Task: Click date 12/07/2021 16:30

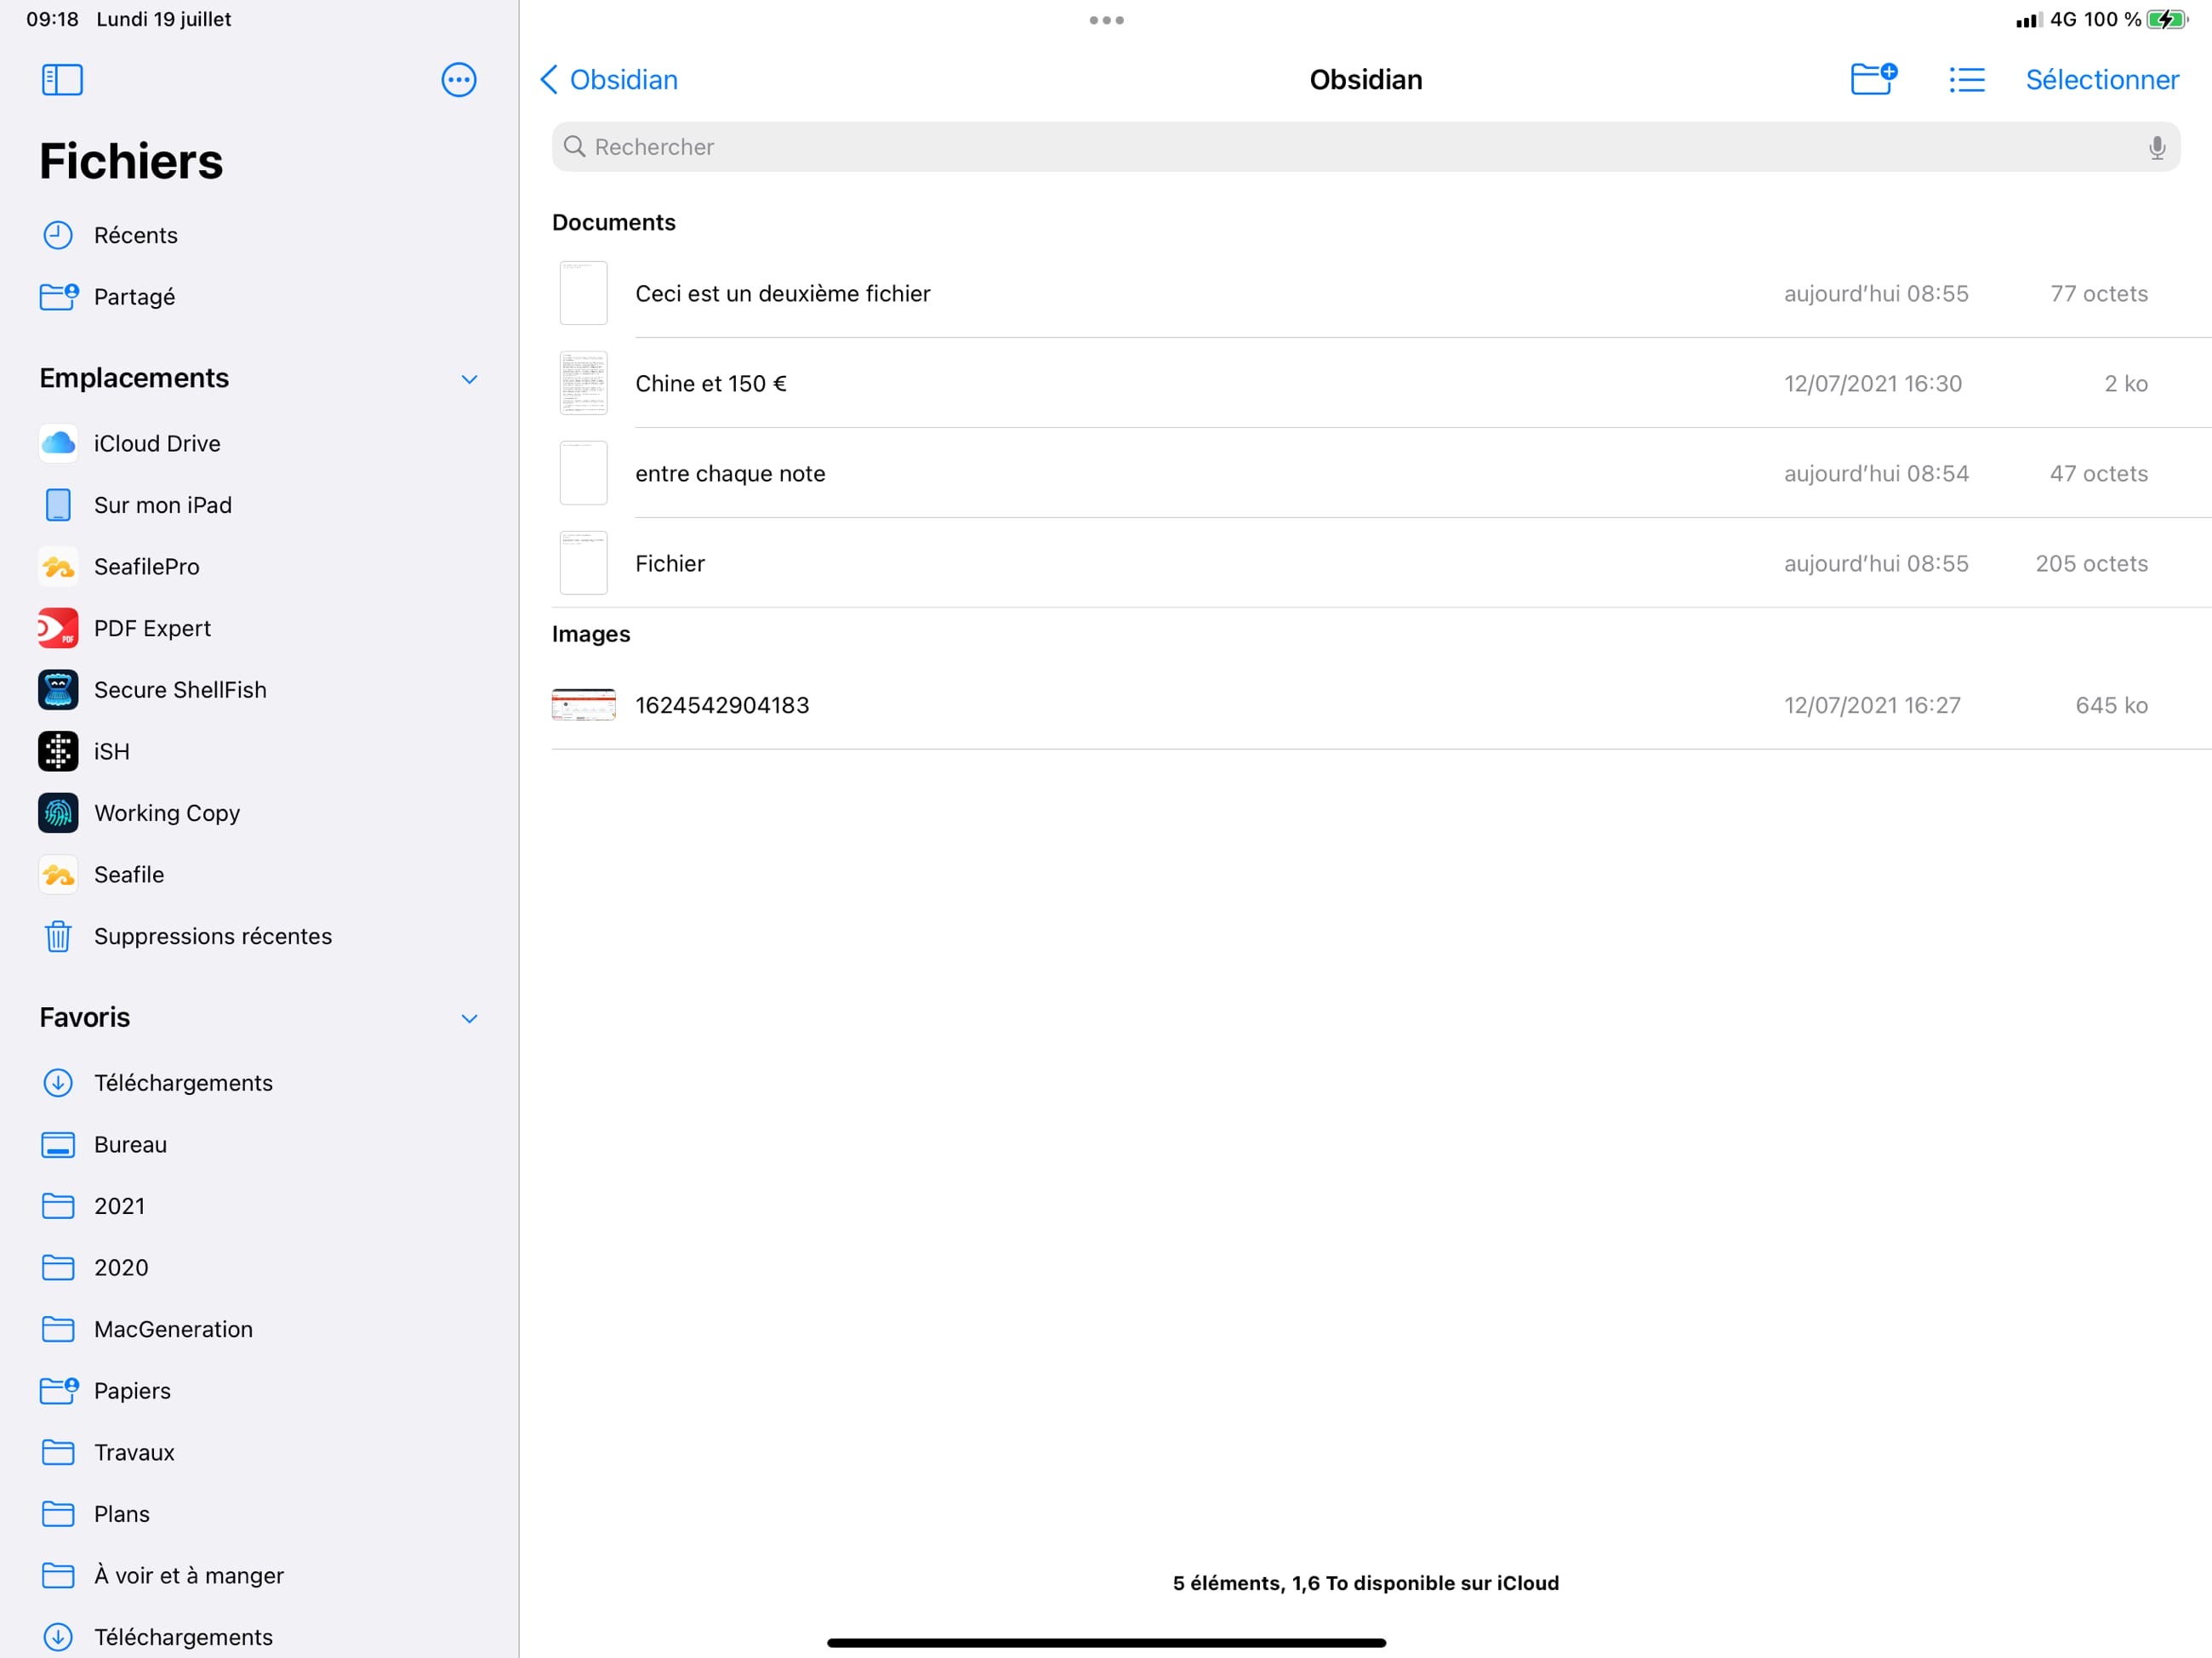Action: (1872, 383)
